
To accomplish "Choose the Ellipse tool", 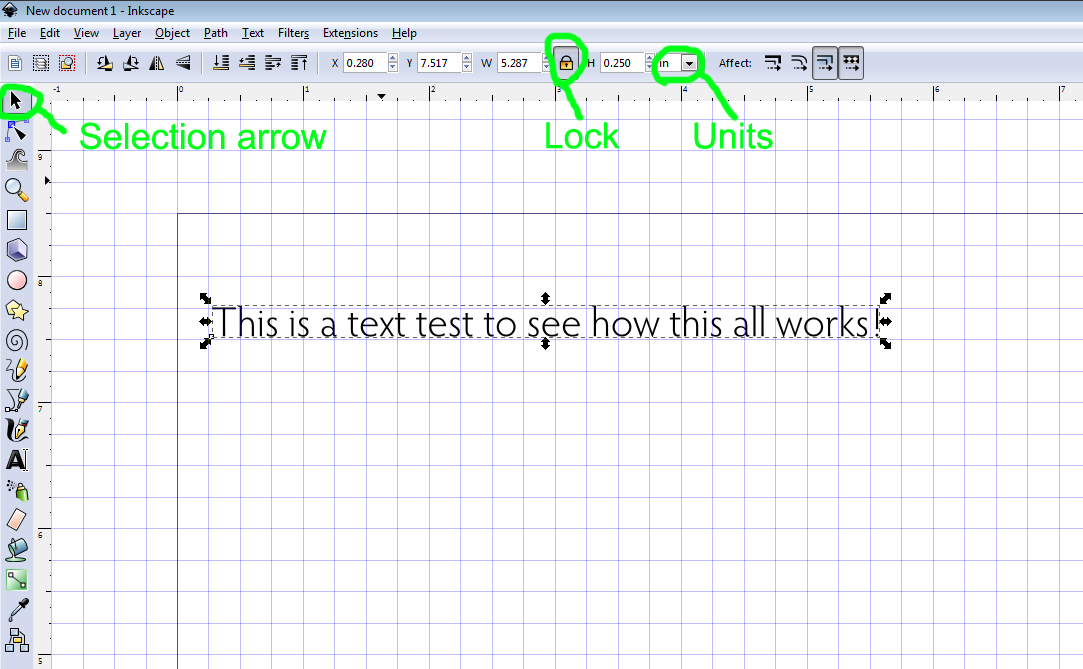I will pyautogui.click(x=16, y=280).
